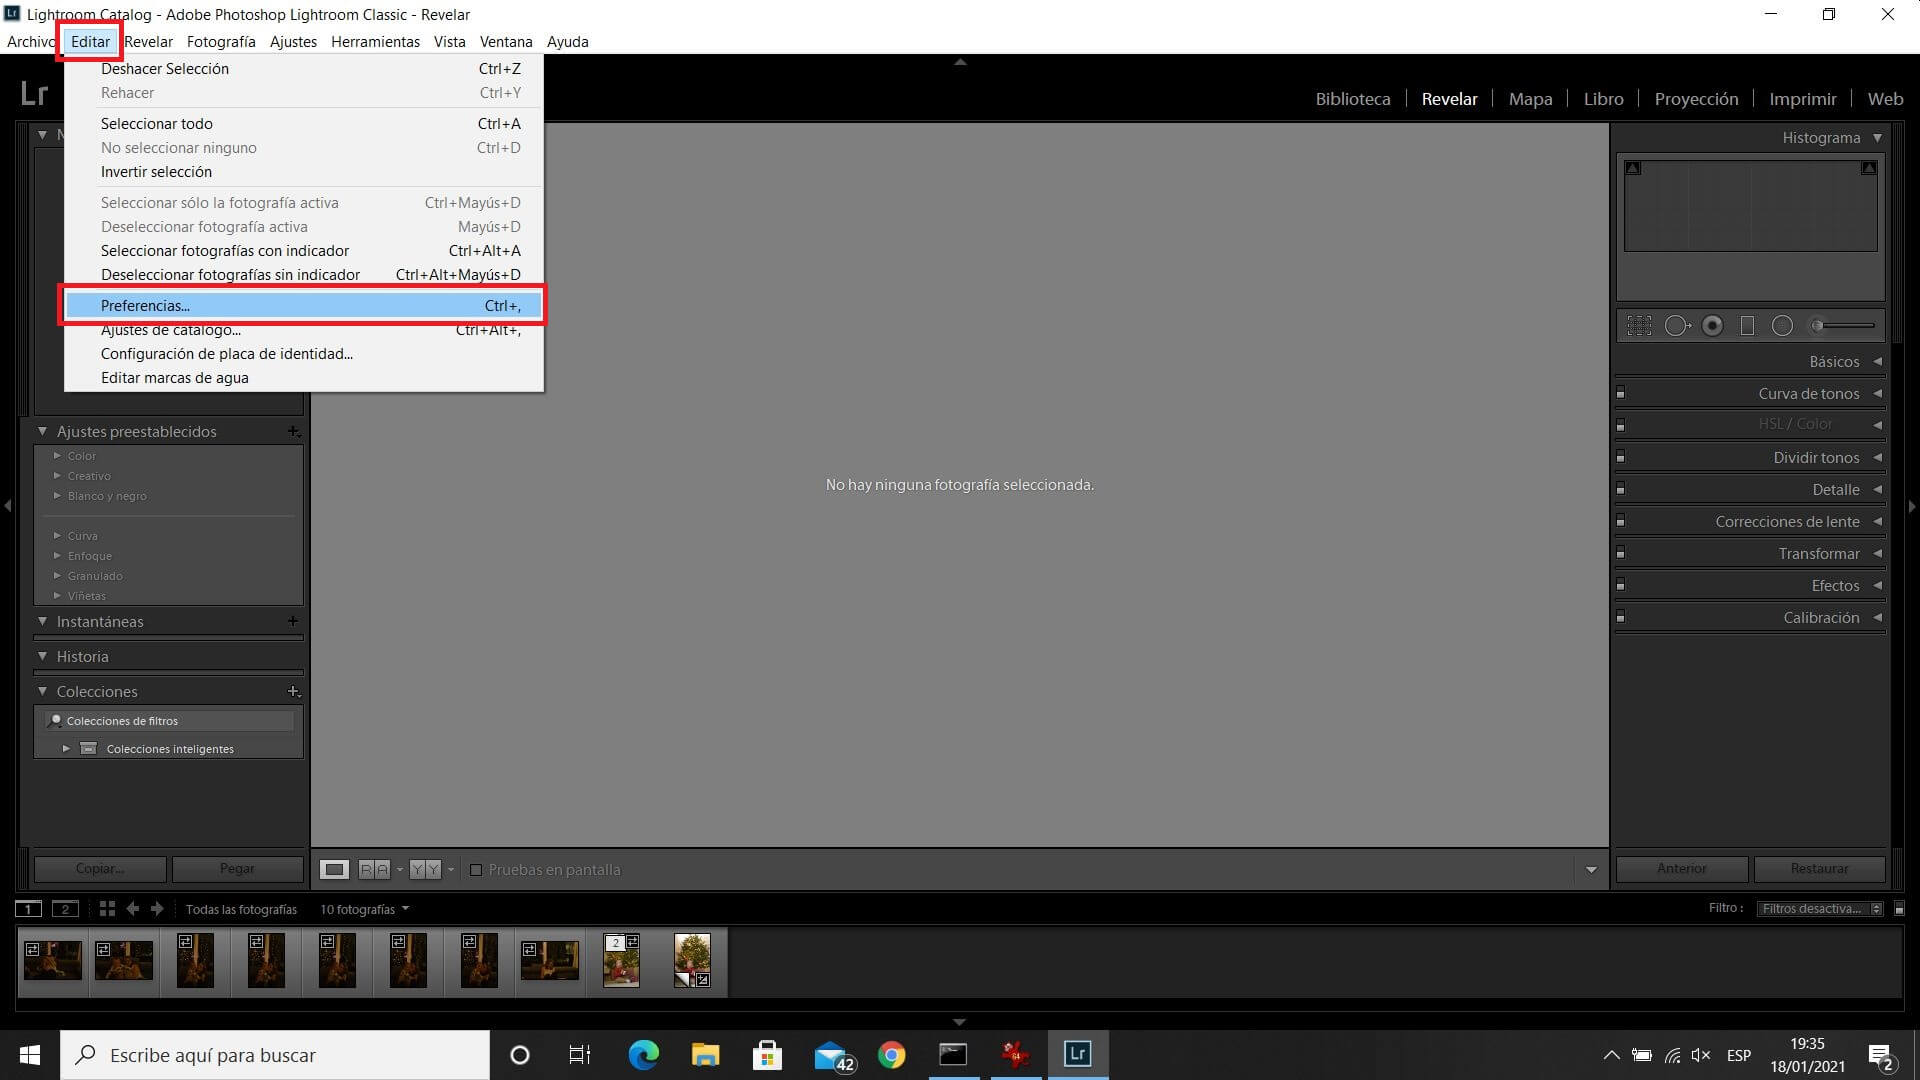The width and height of the screenshot is (1920, 1080).
Task: Switch to the Imprimir module
Action: 1802,98
